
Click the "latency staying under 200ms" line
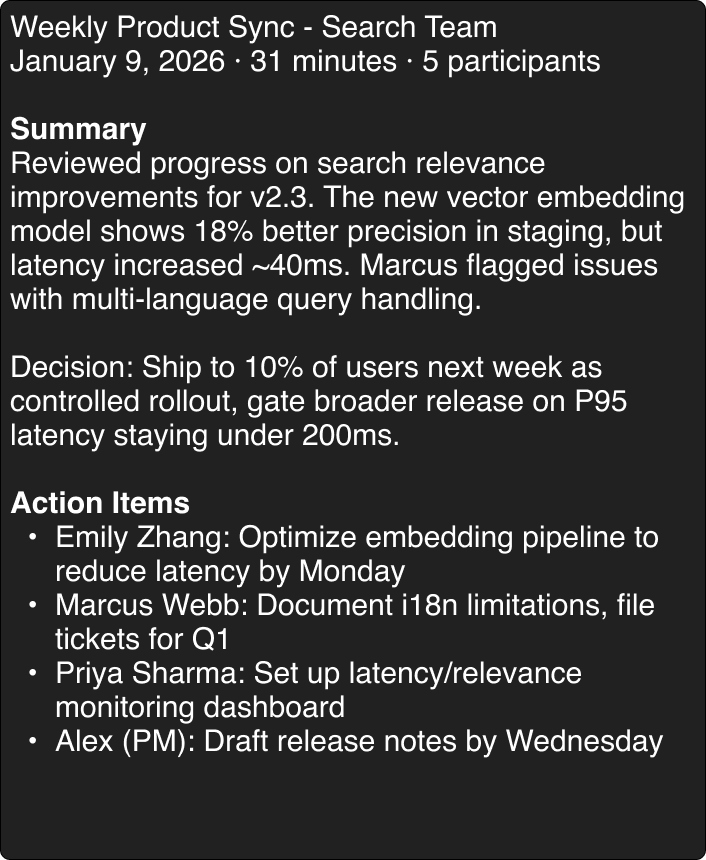point(205,435)
